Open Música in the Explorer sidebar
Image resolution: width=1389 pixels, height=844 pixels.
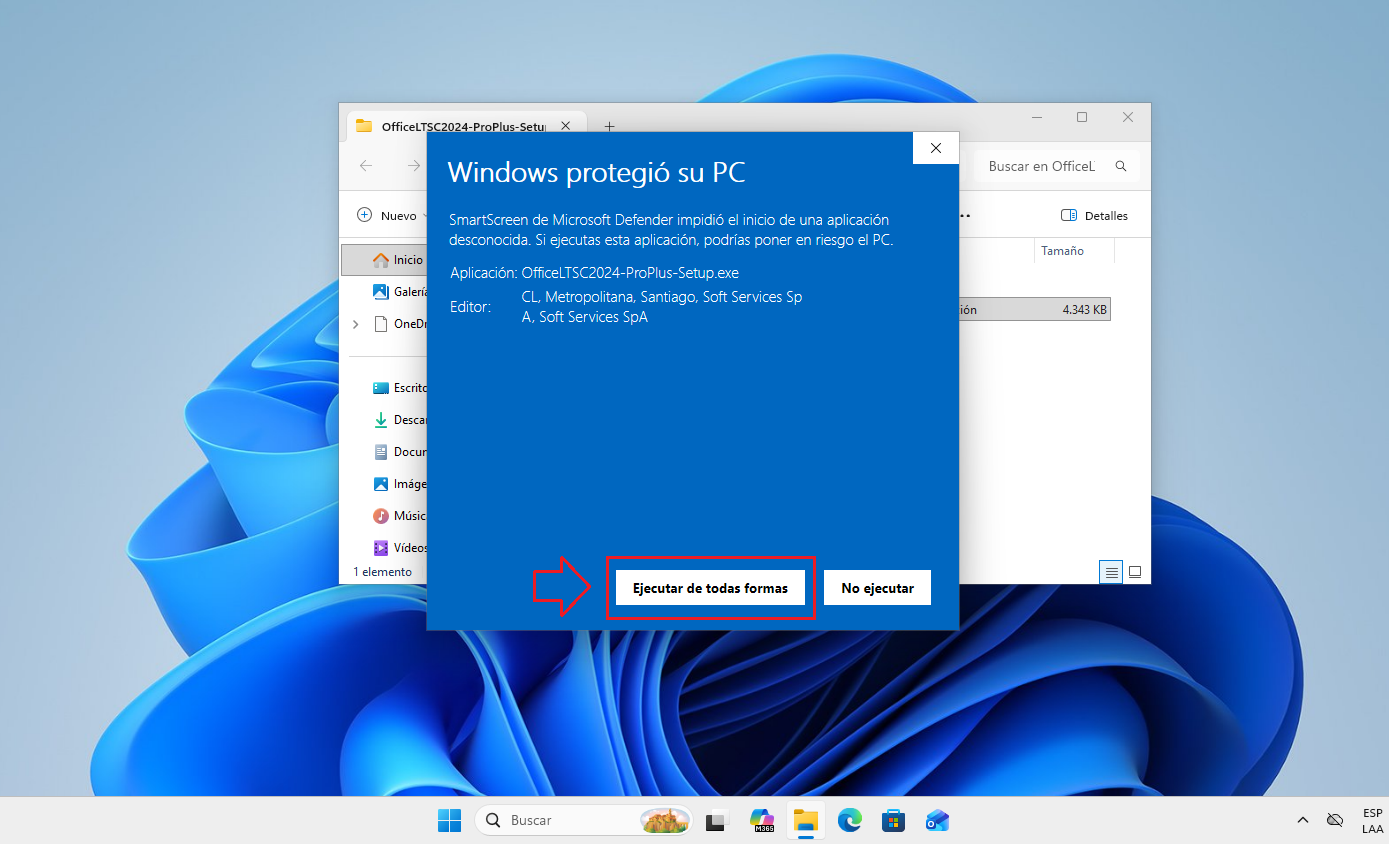coord(400,516)
